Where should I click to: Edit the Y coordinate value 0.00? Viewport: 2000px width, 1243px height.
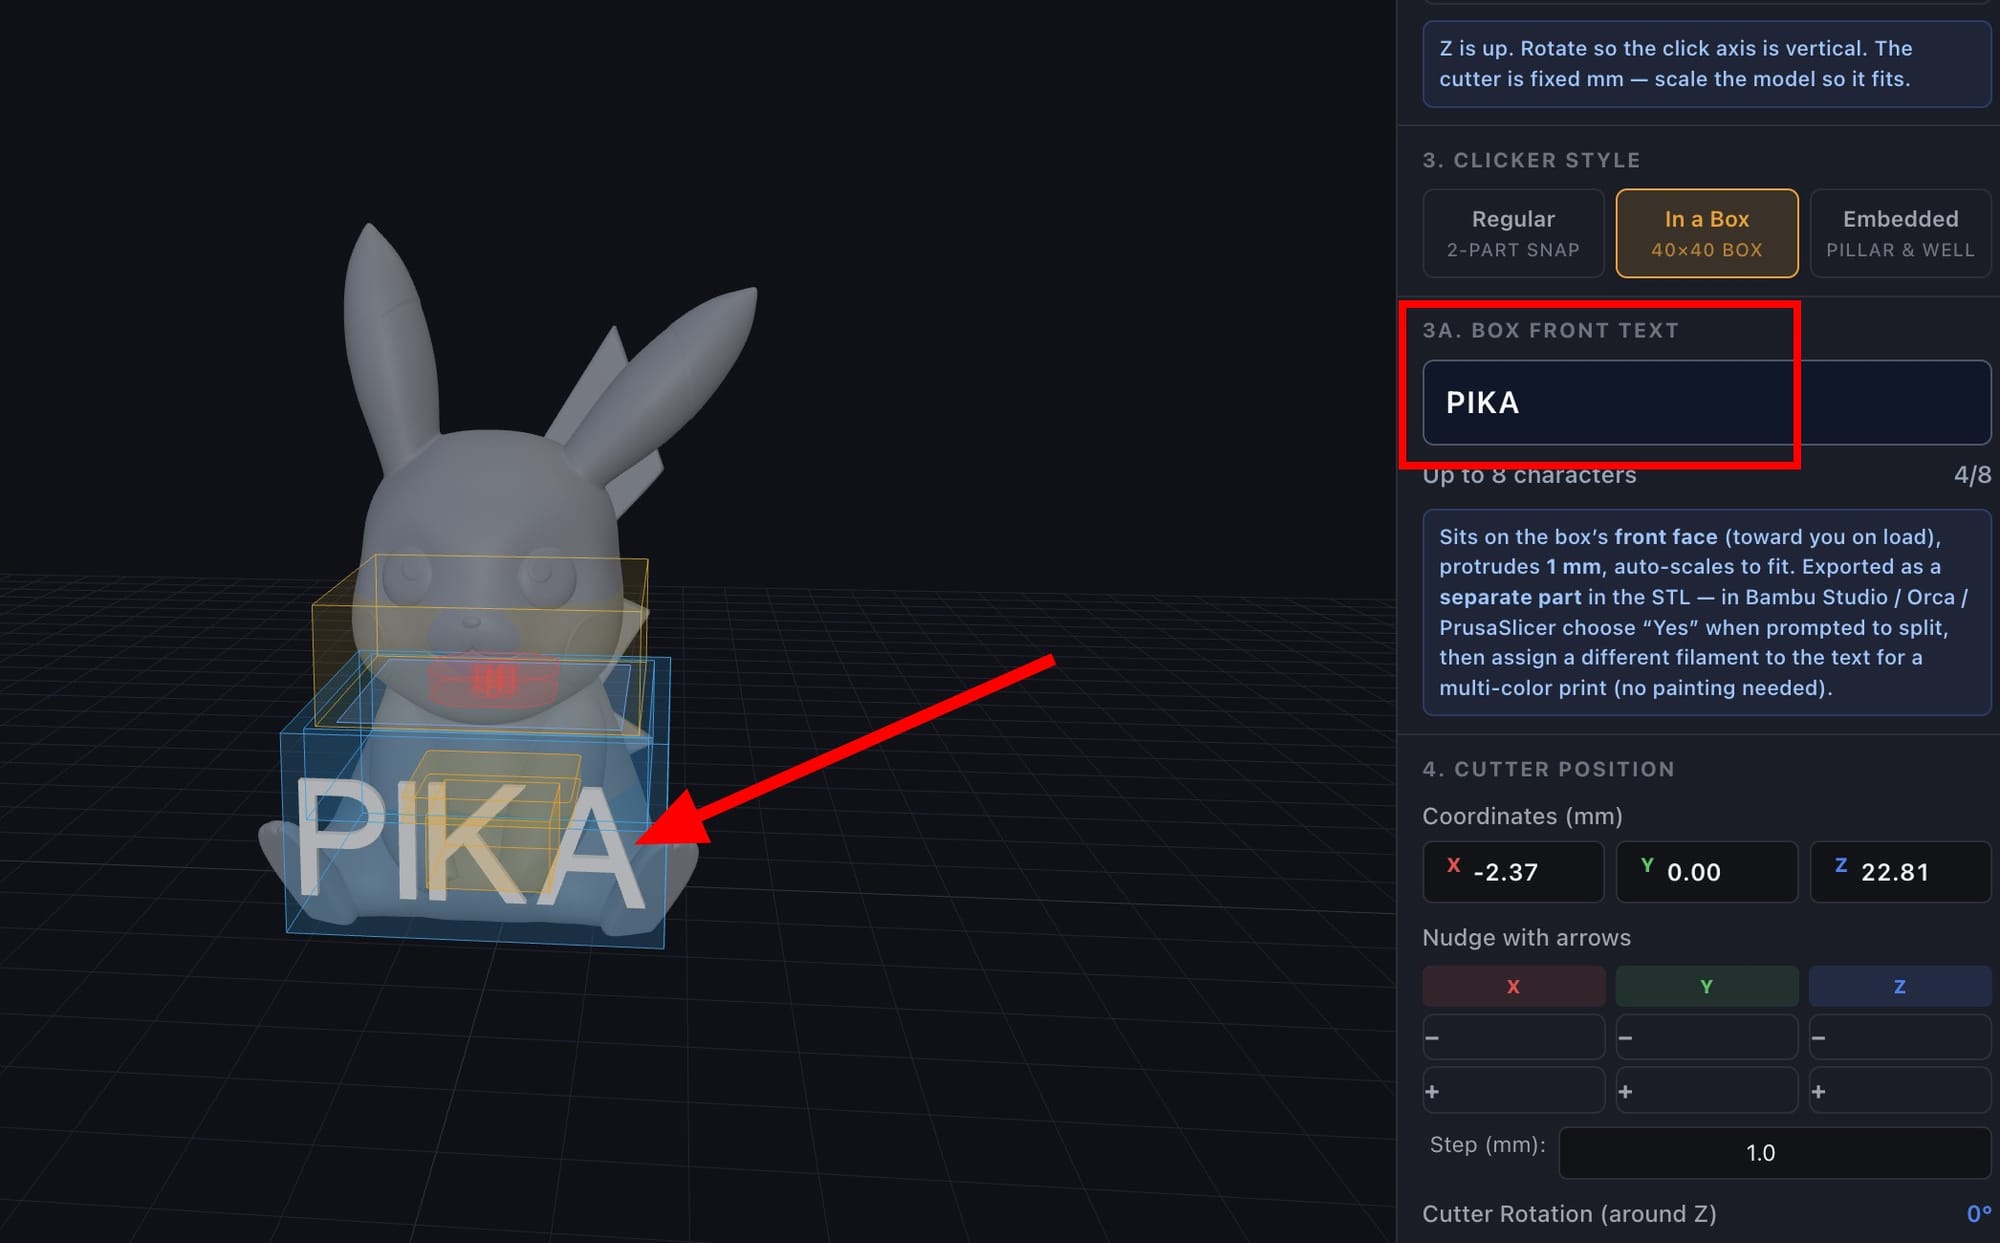coord(1707,872)
